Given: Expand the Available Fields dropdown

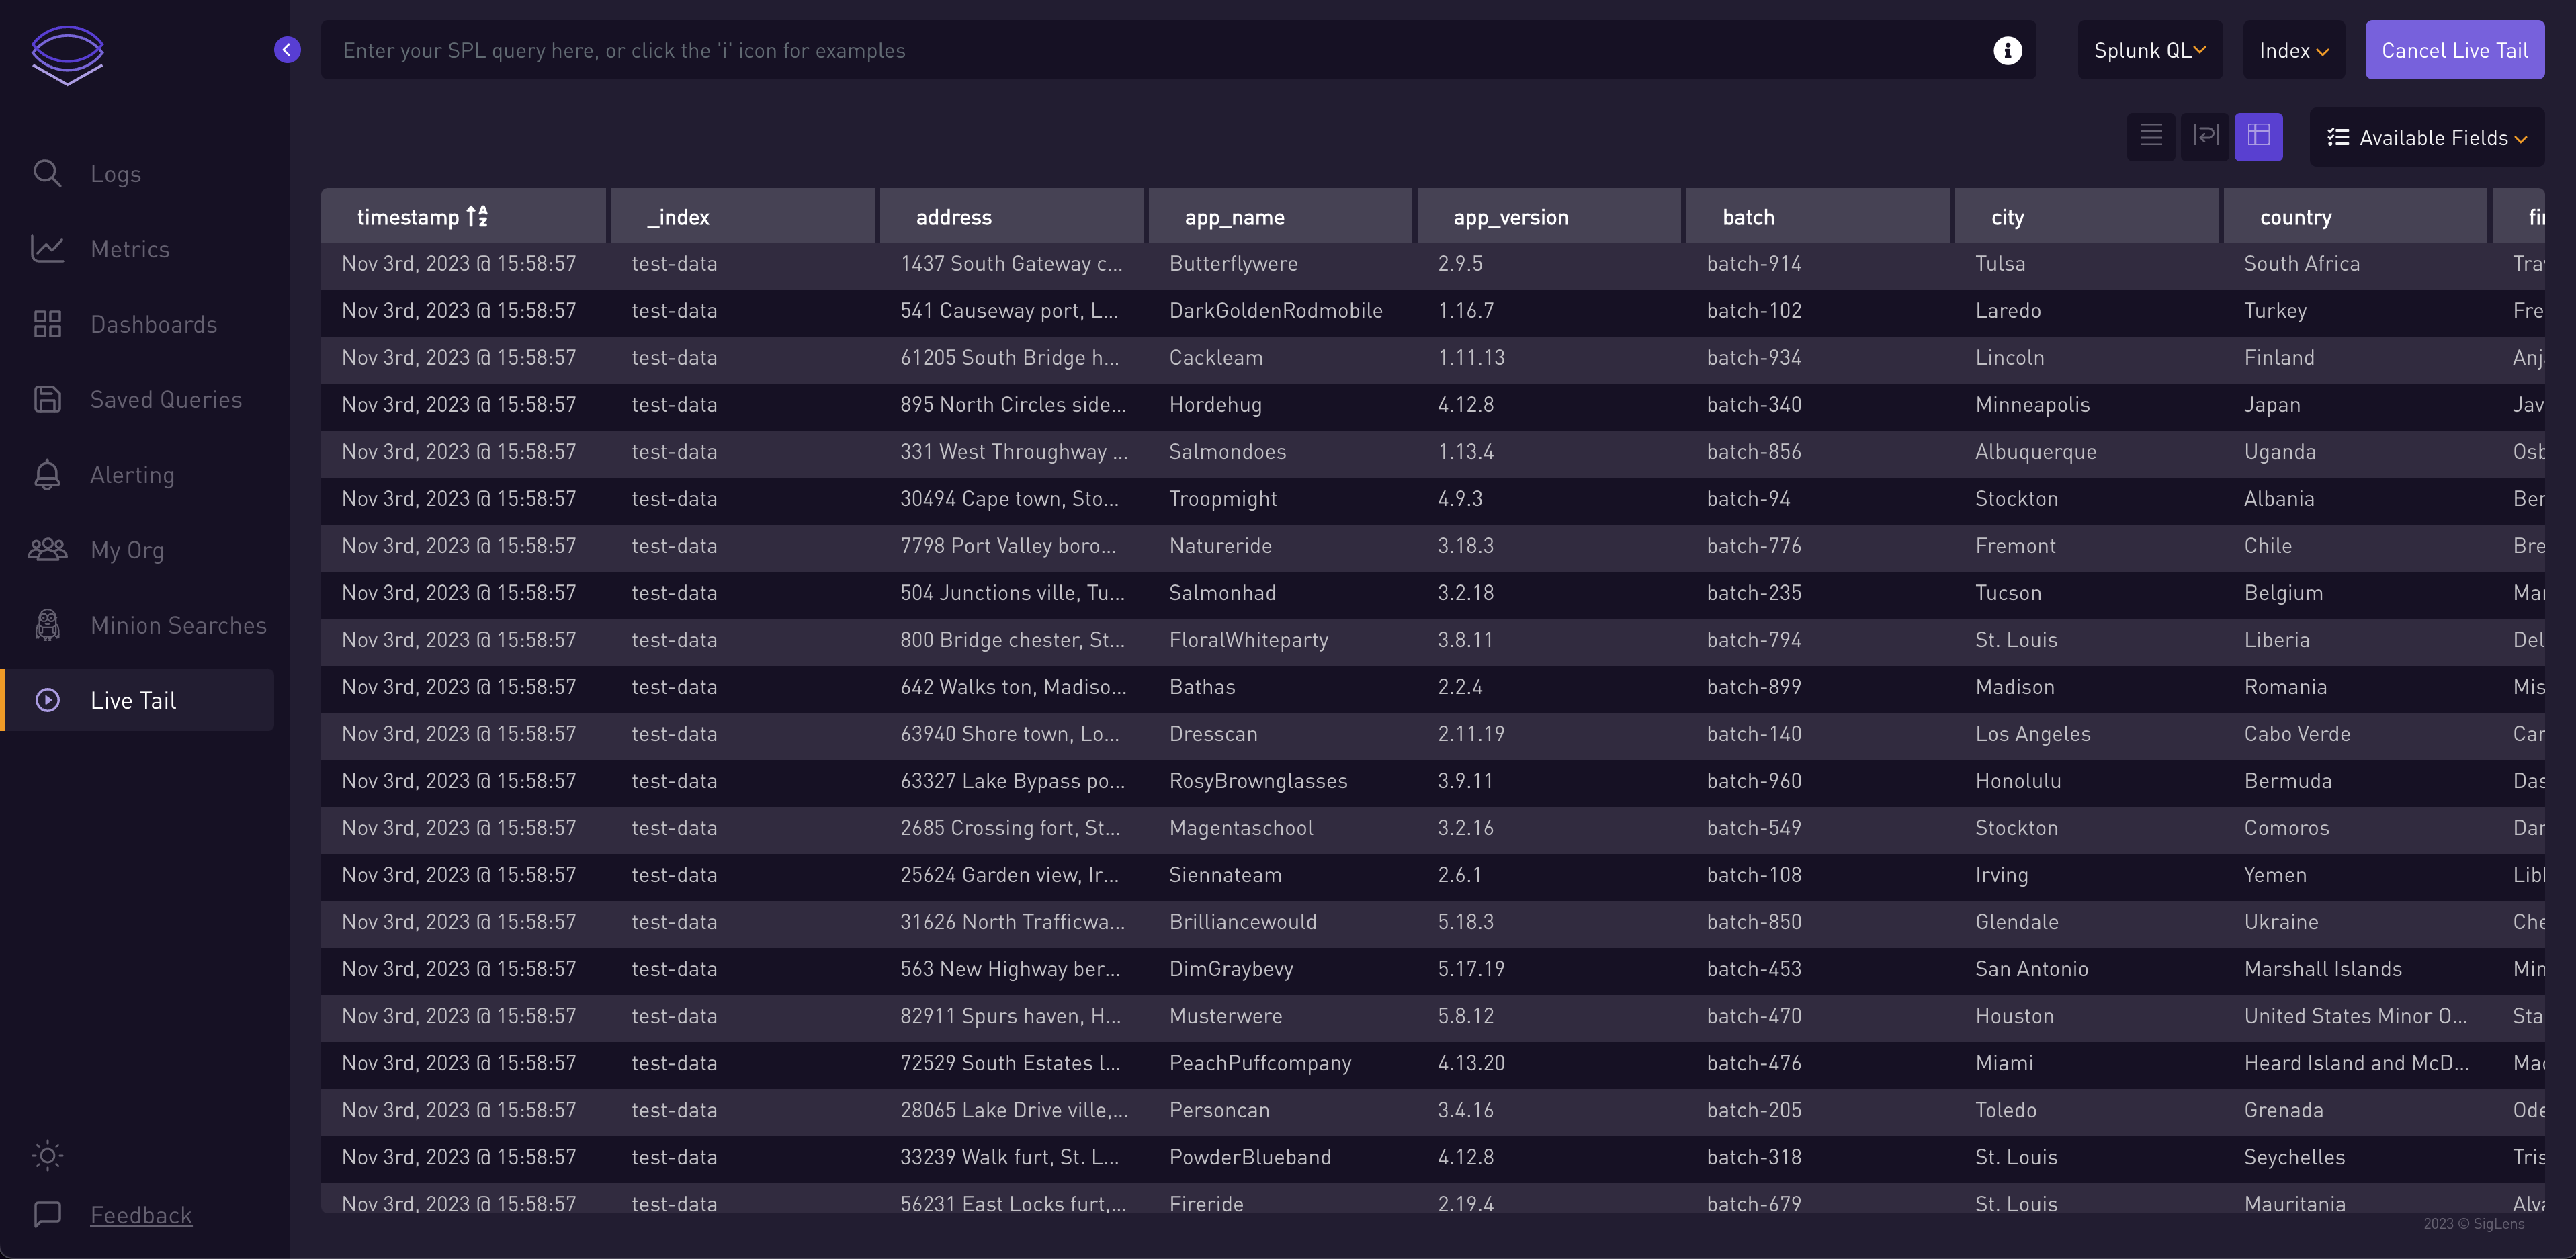Looking at the screenshot, I should (2426, 138).
